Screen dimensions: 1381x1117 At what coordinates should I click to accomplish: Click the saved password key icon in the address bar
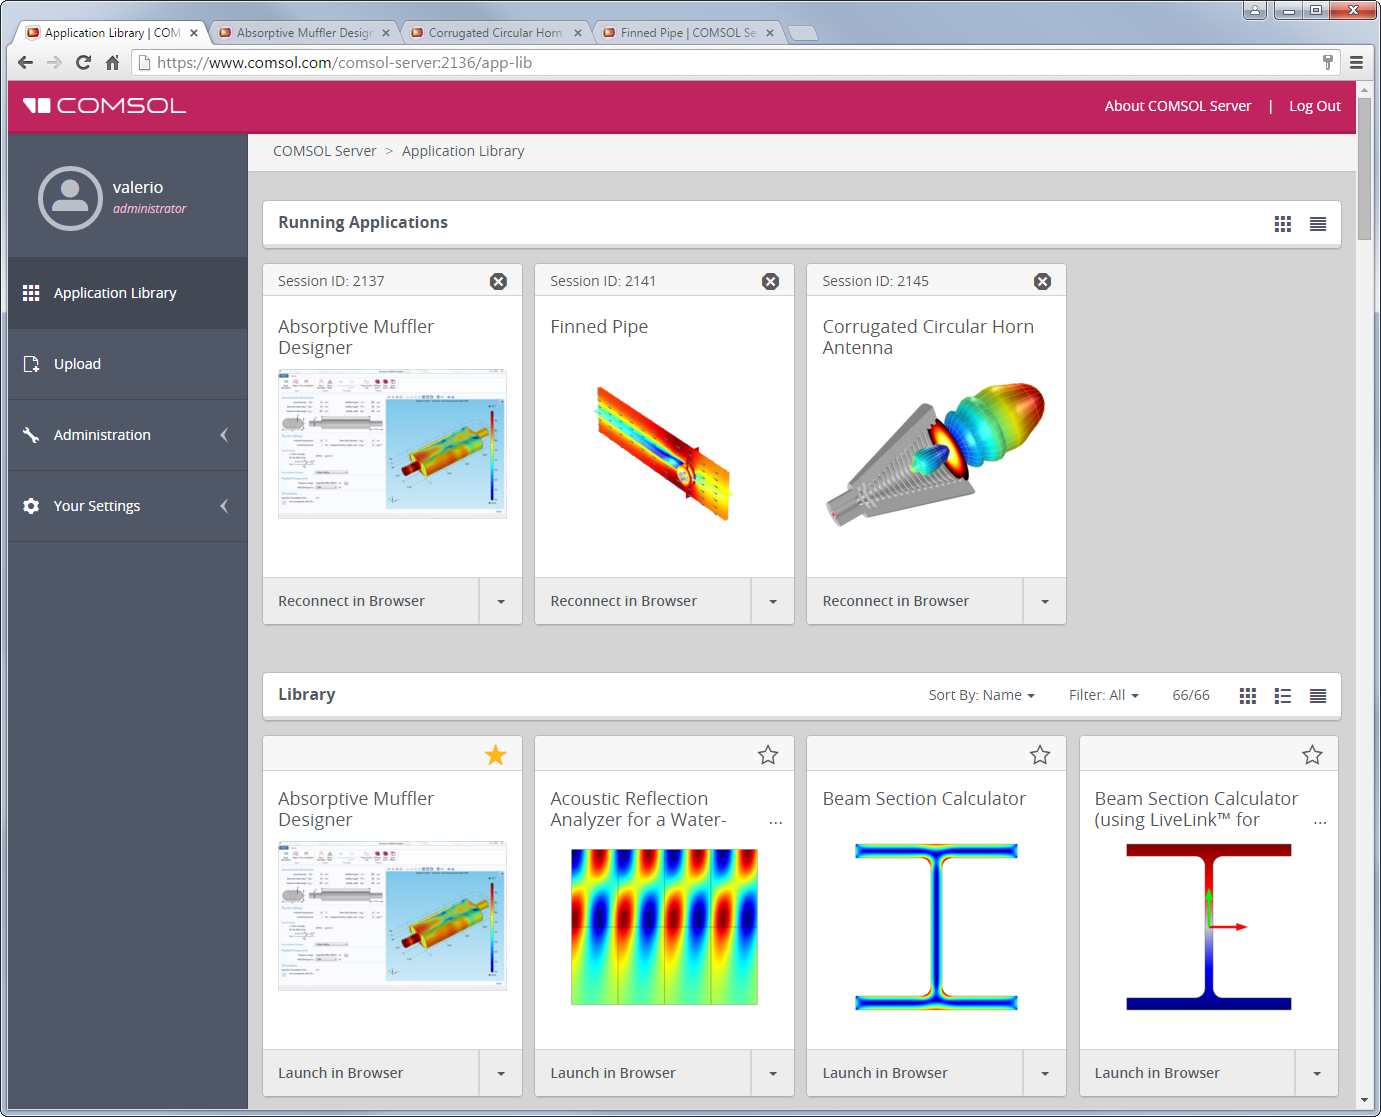tap(1328, 62)
